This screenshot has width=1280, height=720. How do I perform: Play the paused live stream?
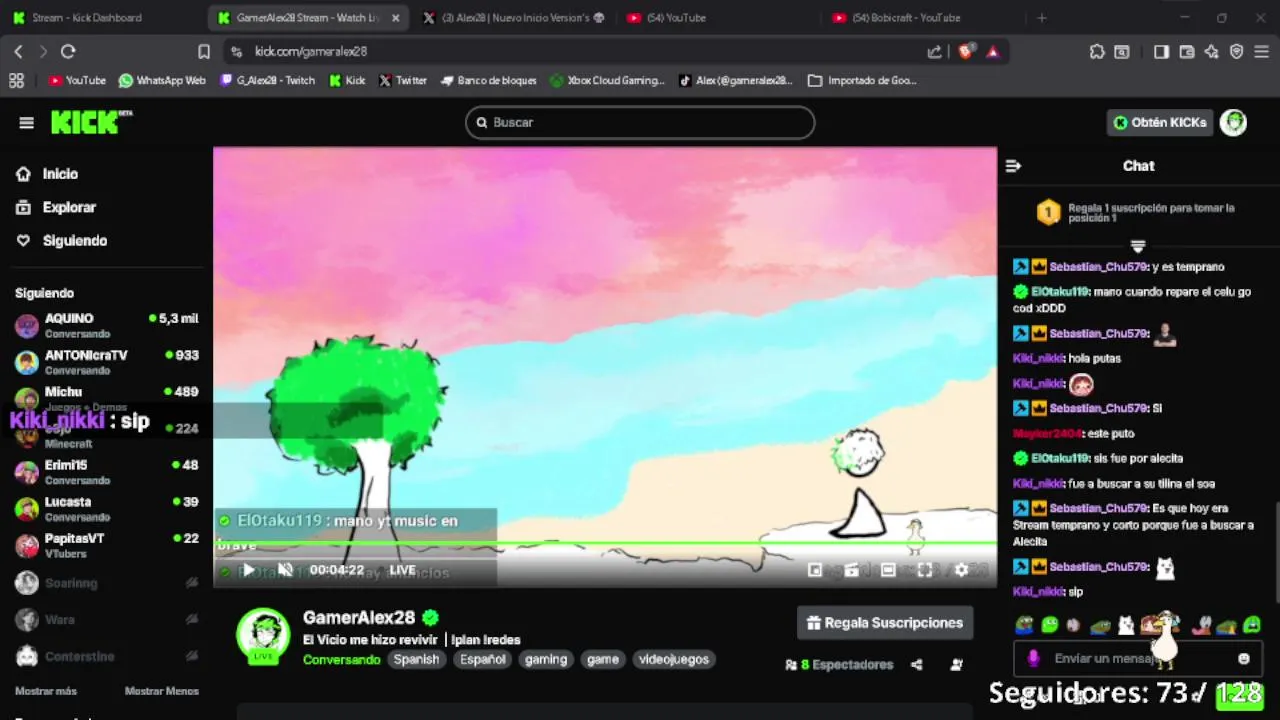click(248, 570)
